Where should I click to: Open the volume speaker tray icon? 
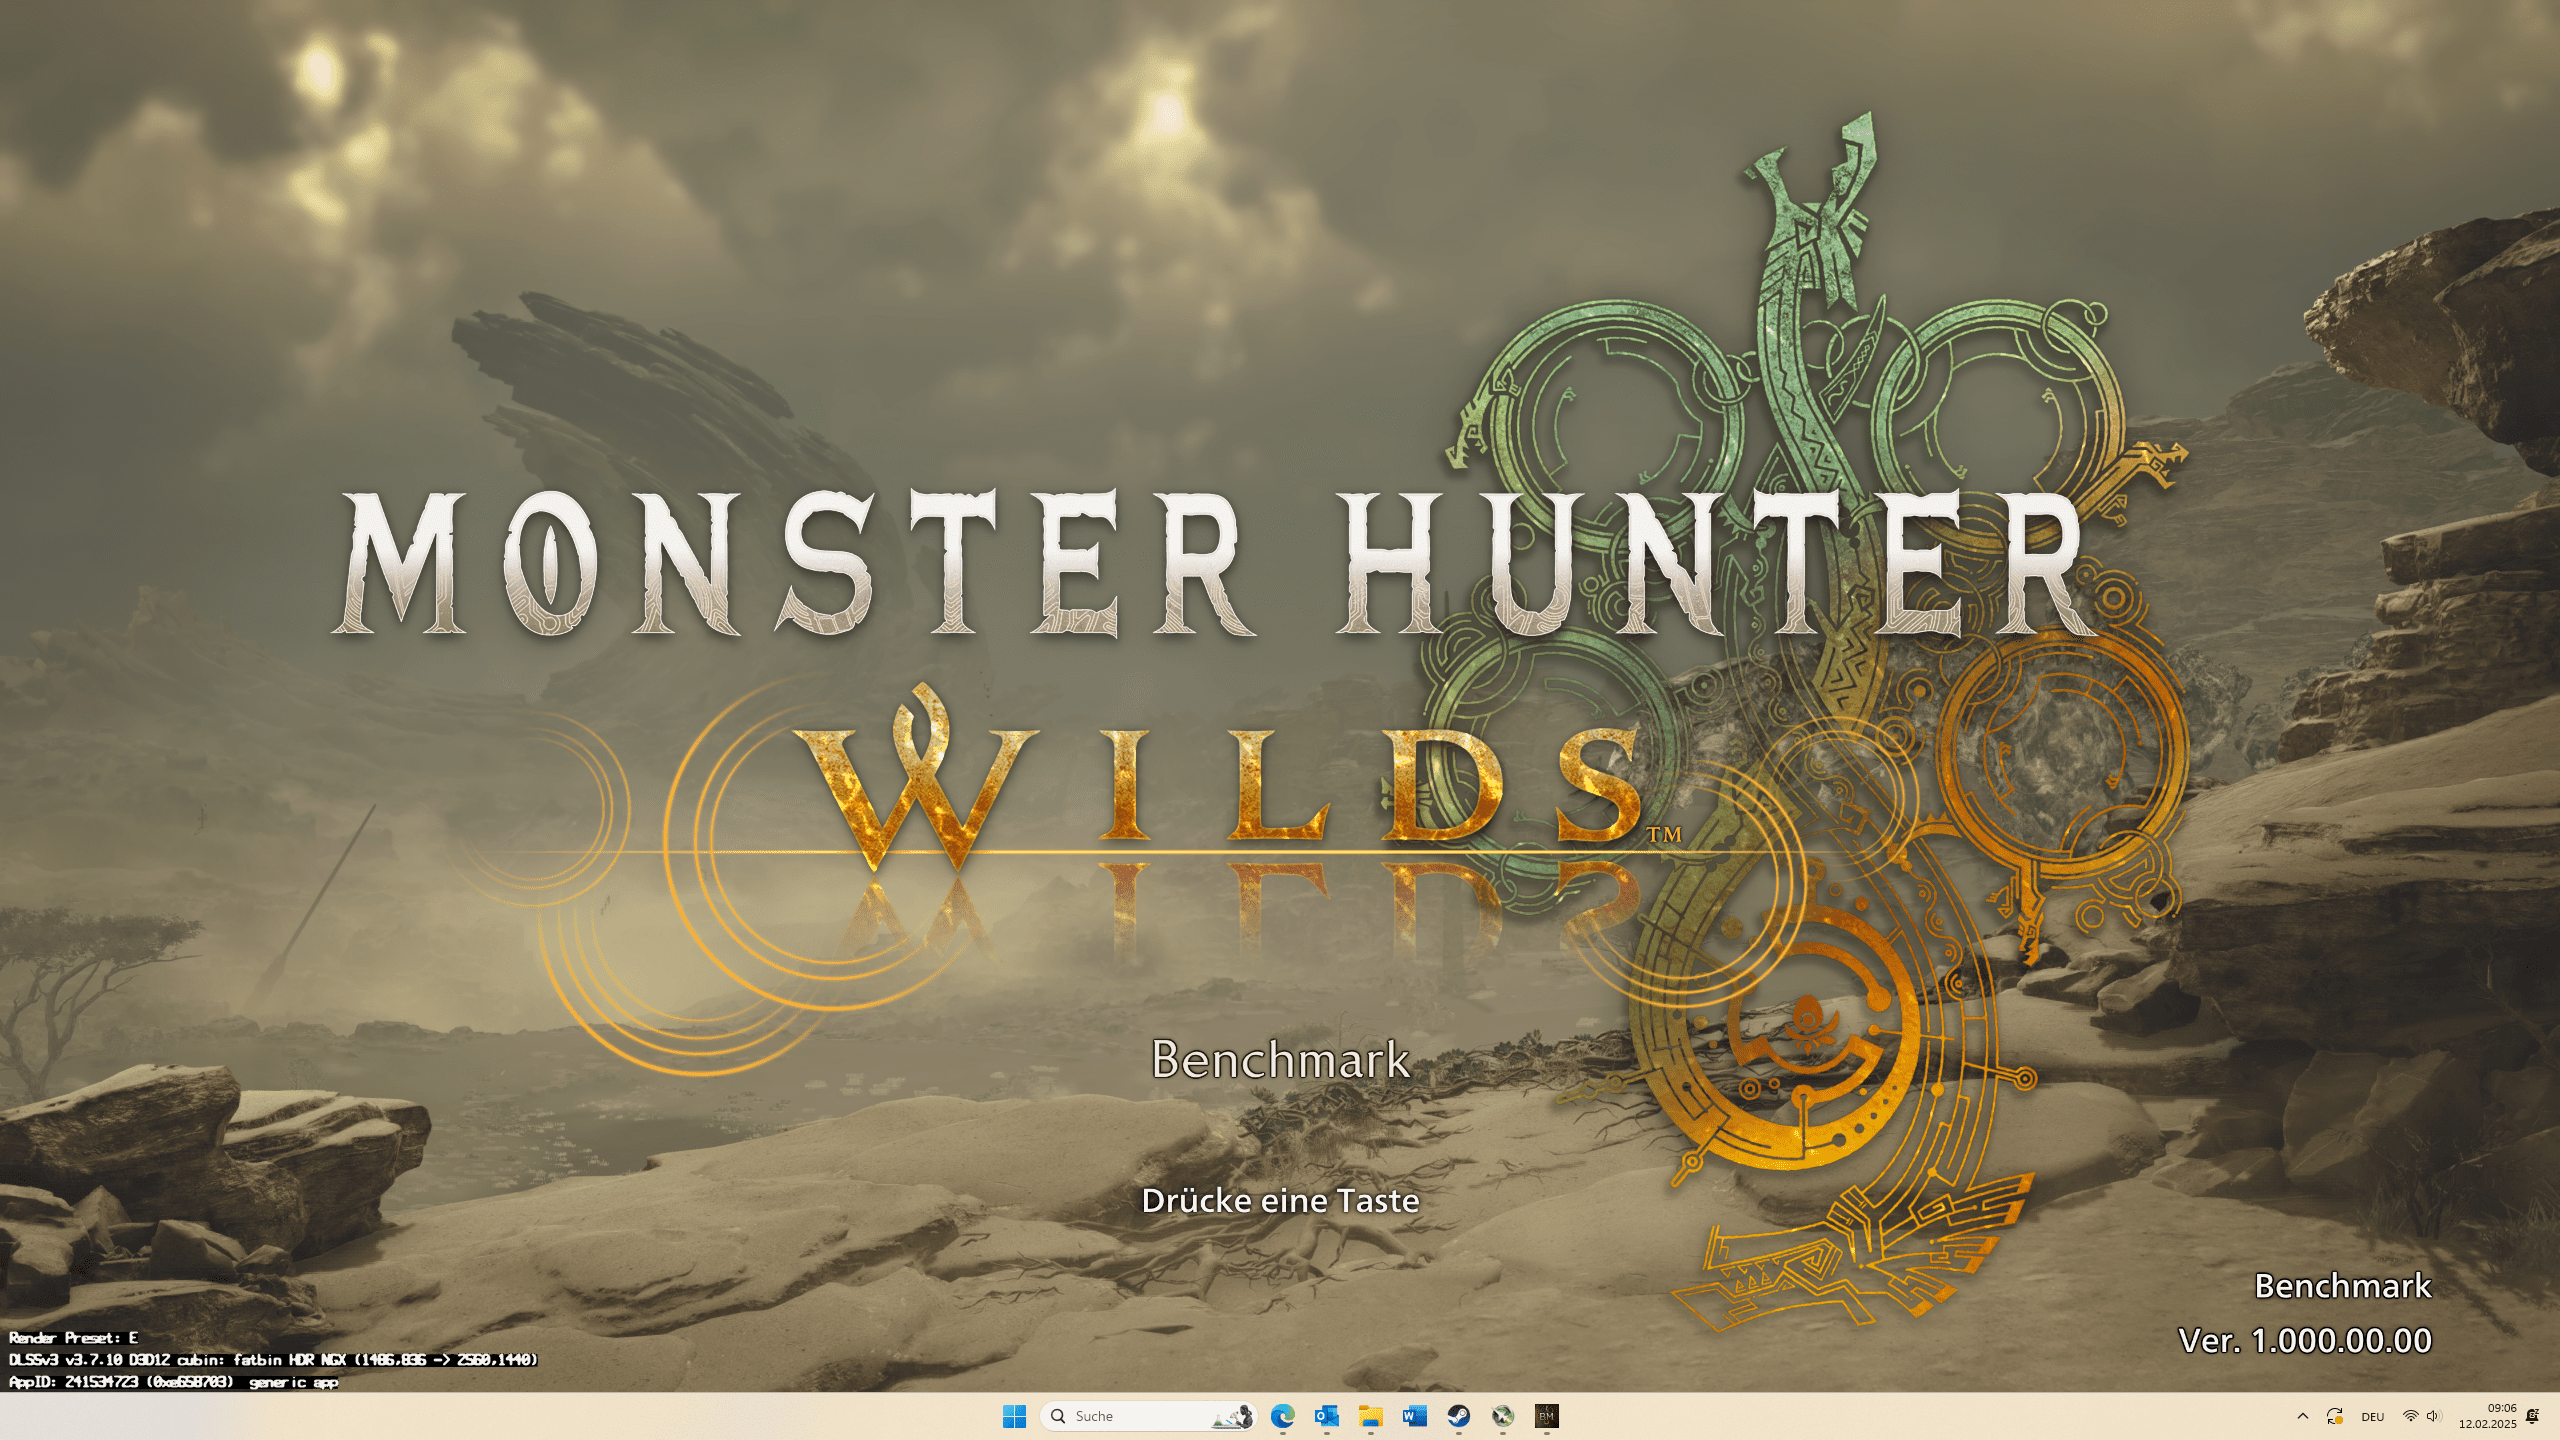point(2433,1416)
